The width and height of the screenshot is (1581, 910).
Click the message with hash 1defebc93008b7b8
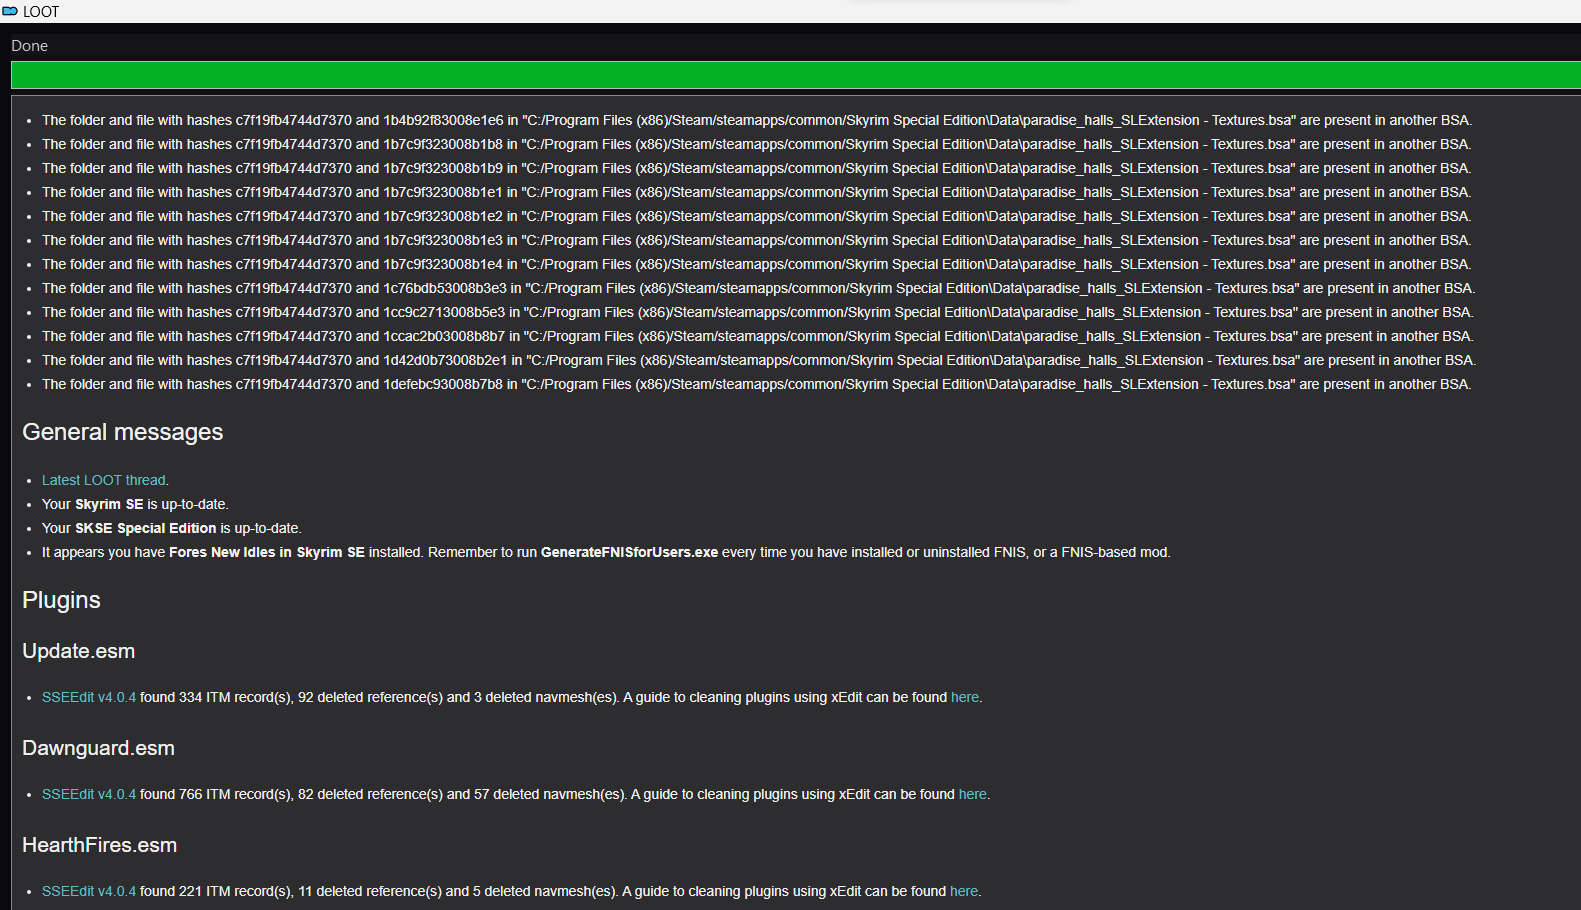[757, 384]
